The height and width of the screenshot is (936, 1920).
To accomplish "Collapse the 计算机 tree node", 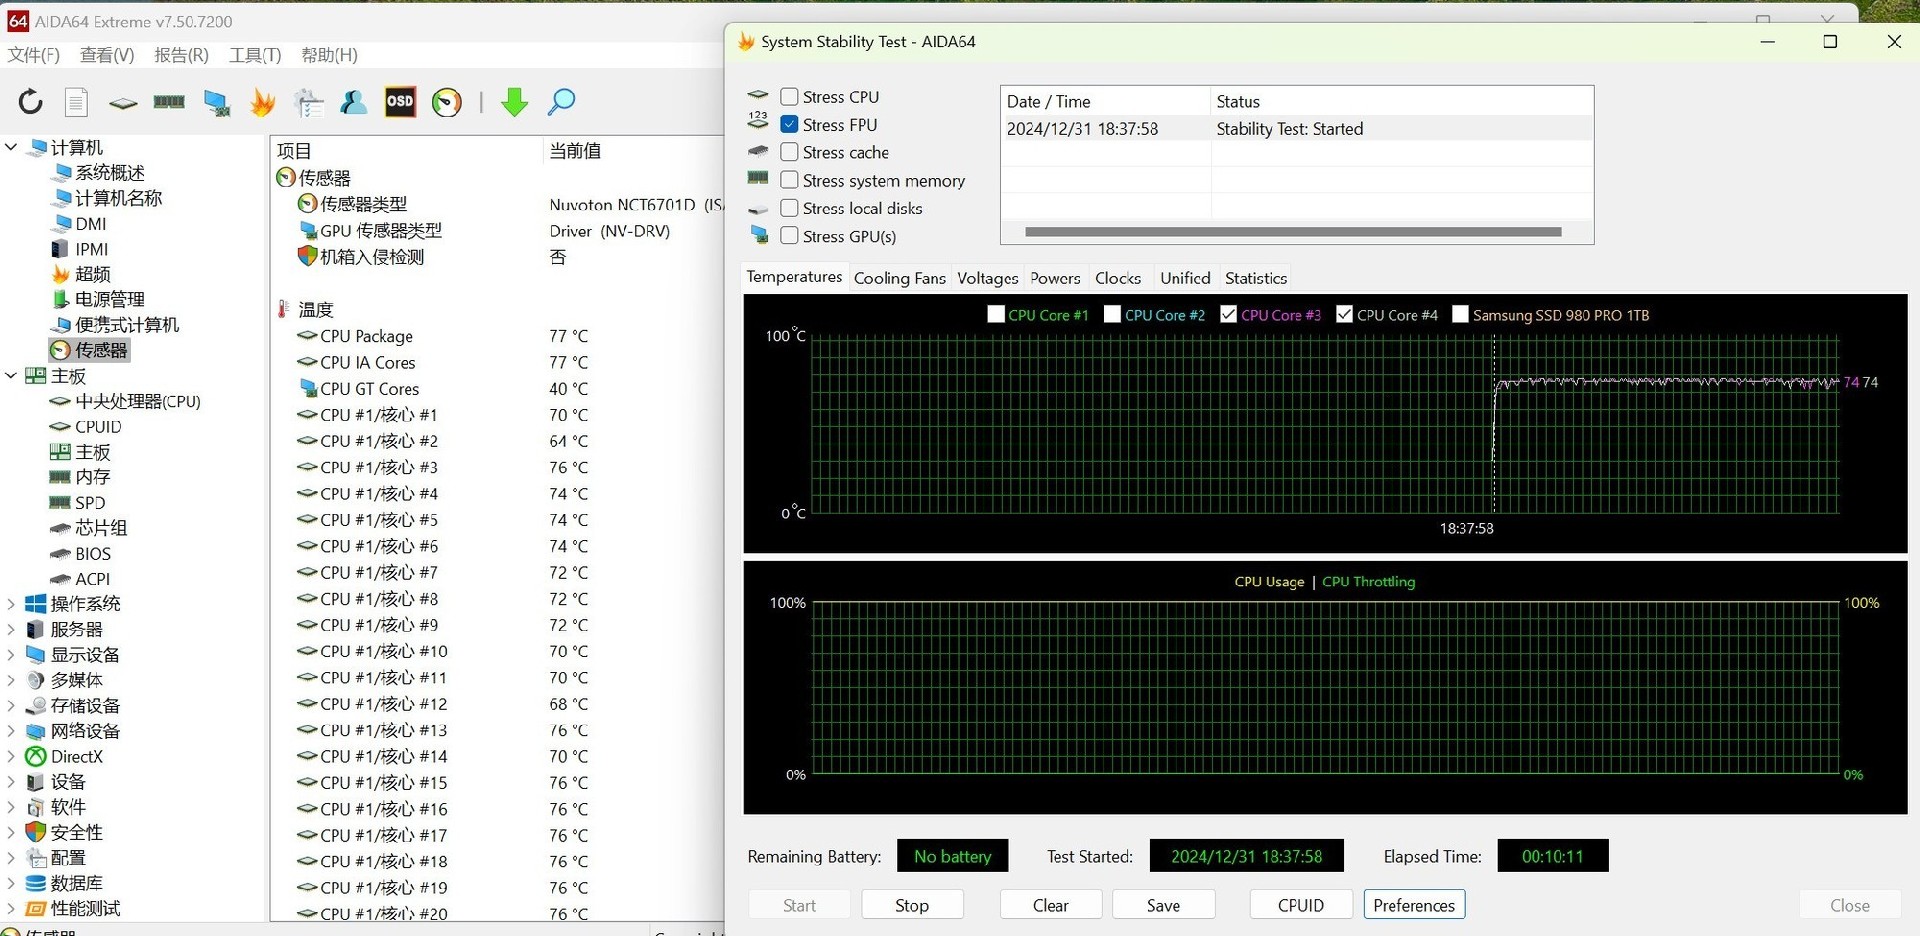I will (11, 147).
